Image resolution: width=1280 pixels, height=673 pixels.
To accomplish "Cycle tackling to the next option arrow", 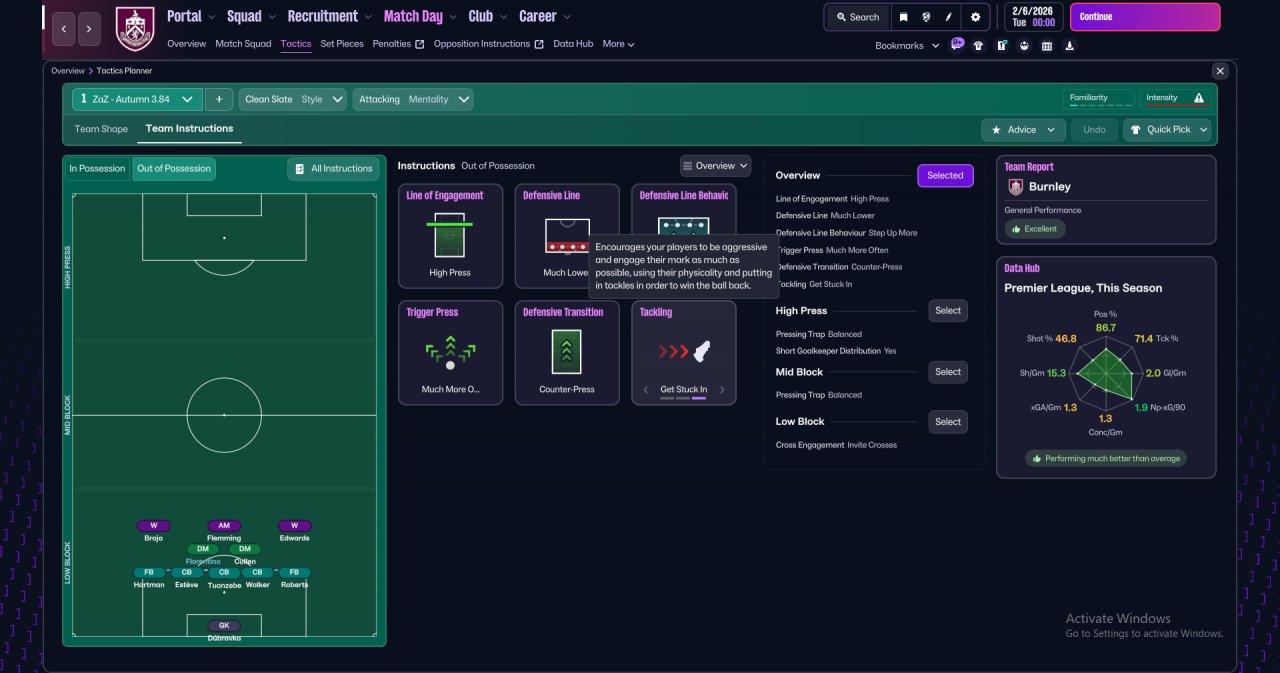I will [x=722, y=390].
